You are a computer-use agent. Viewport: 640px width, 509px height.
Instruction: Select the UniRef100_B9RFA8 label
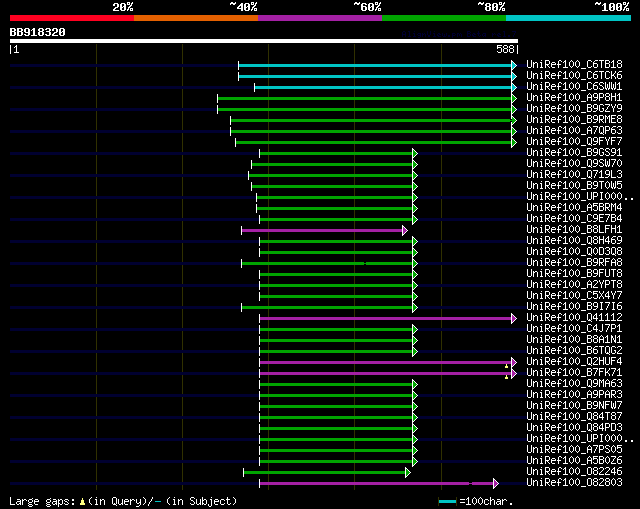click(574, 263)
